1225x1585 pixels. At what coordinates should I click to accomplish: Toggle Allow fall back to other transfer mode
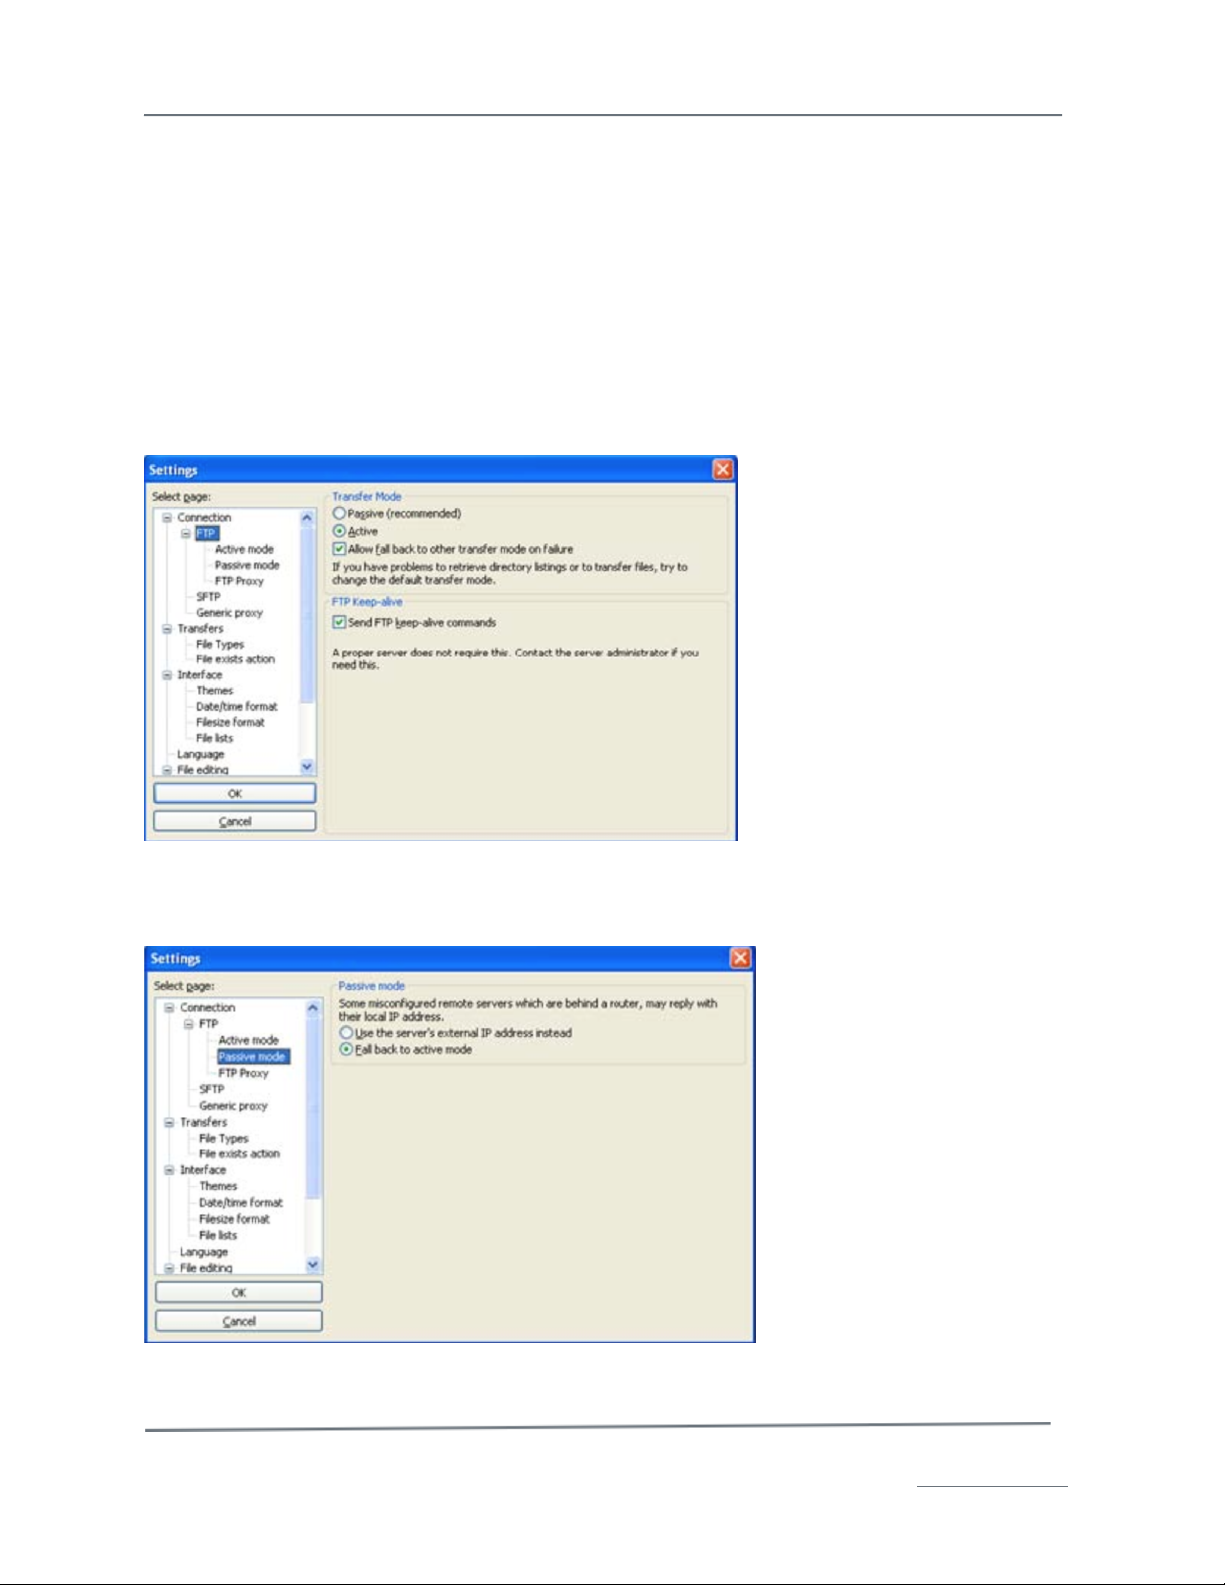[339, 549]
